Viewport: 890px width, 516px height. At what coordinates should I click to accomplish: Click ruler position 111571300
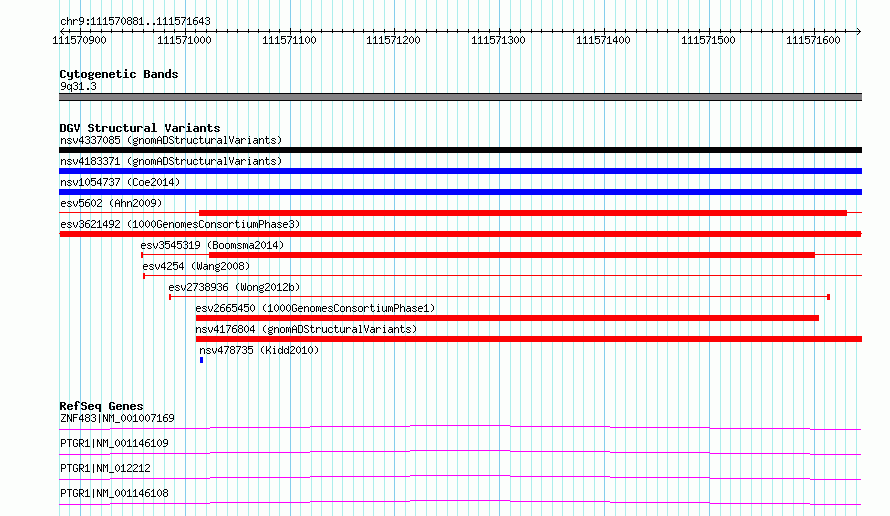pos(498,40)
